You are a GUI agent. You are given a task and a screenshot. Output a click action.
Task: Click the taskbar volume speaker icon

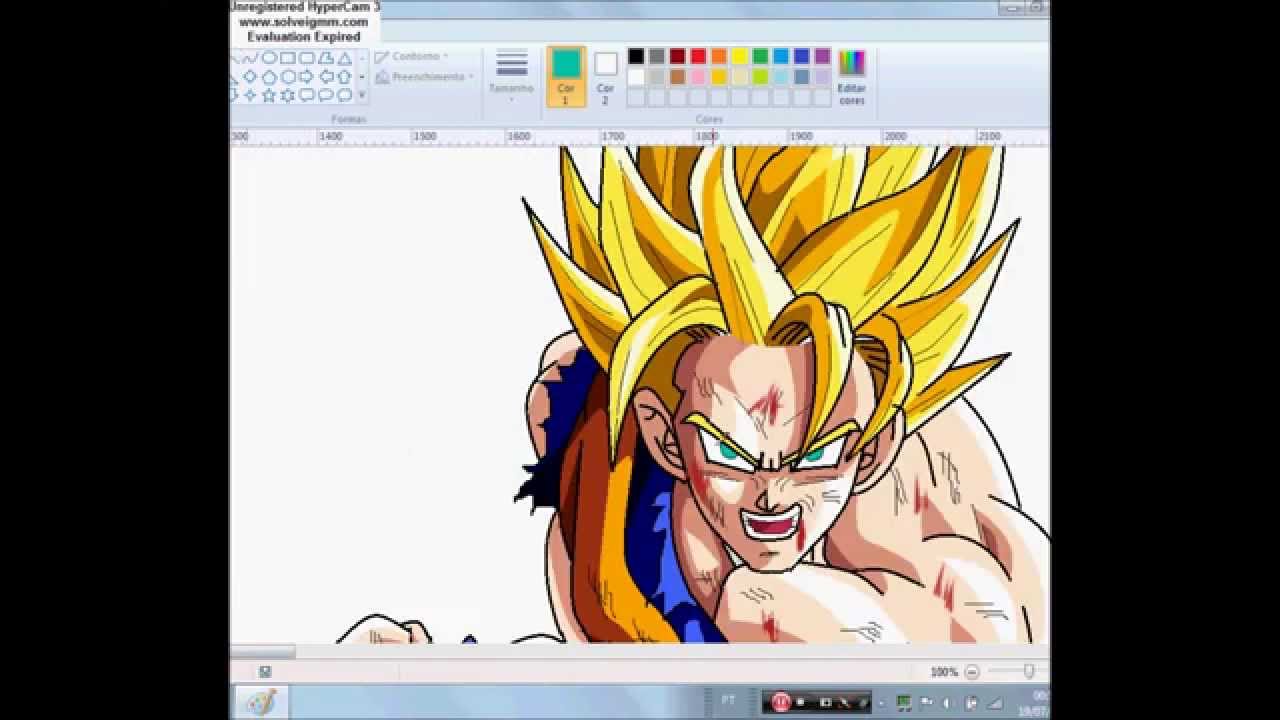[x=946, y=702]
